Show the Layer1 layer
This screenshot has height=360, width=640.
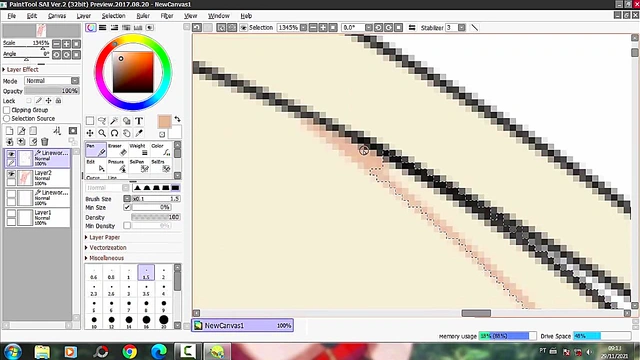[x=11, y=213]
